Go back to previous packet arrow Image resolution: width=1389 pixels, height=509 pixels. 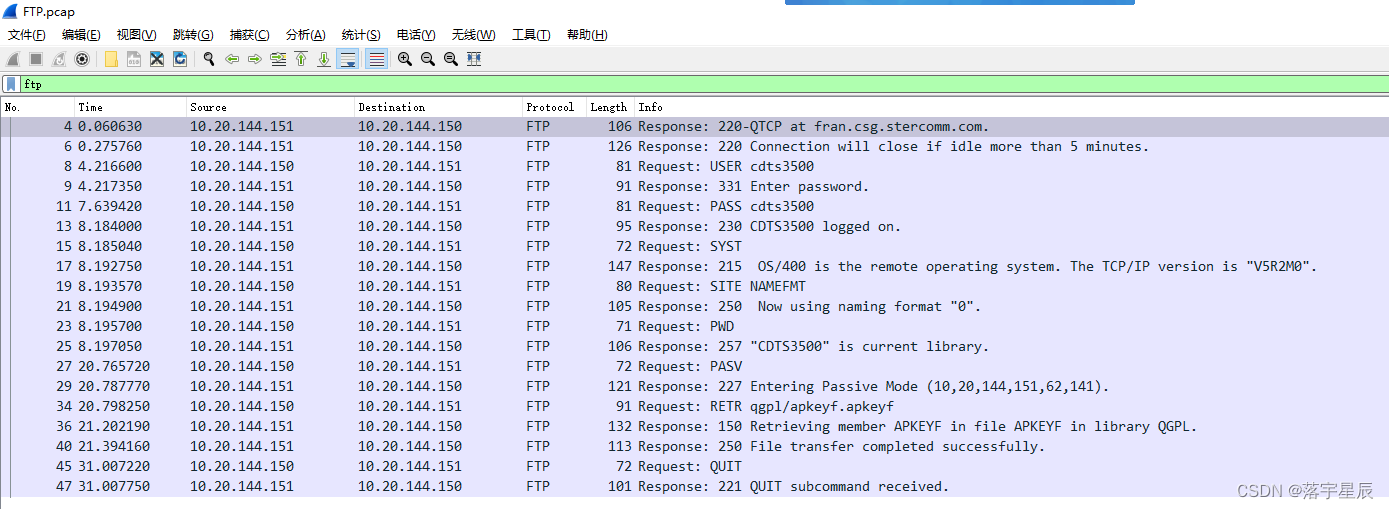[232, 59]
